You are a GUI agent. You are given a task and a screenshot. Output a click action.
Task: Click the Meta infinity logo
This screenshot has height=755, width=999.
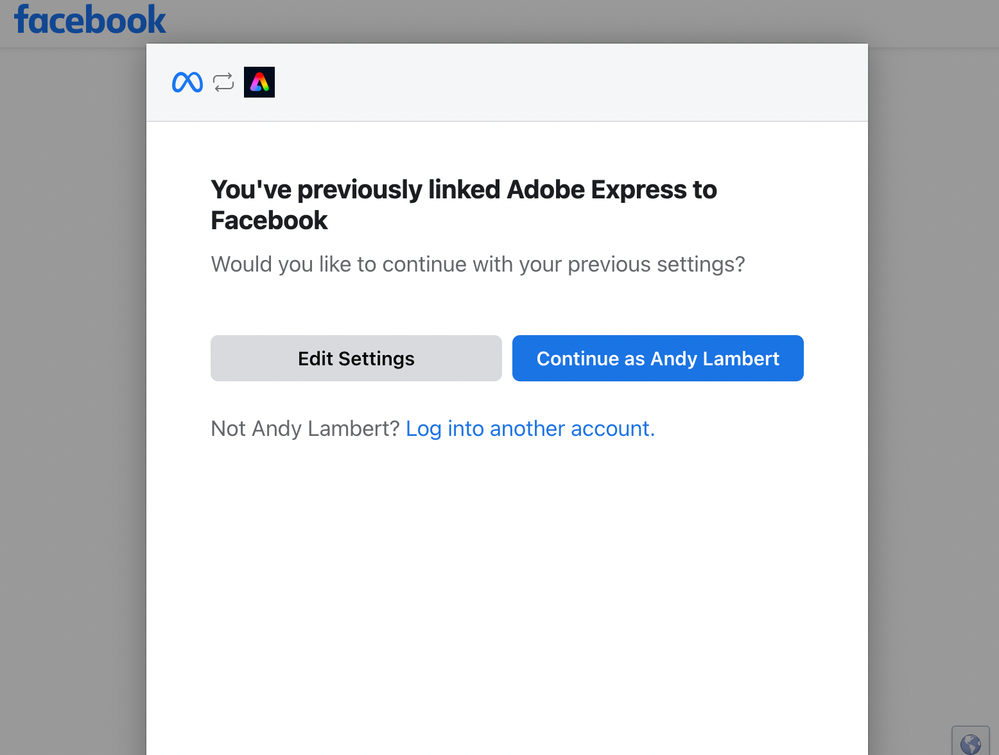187,82
